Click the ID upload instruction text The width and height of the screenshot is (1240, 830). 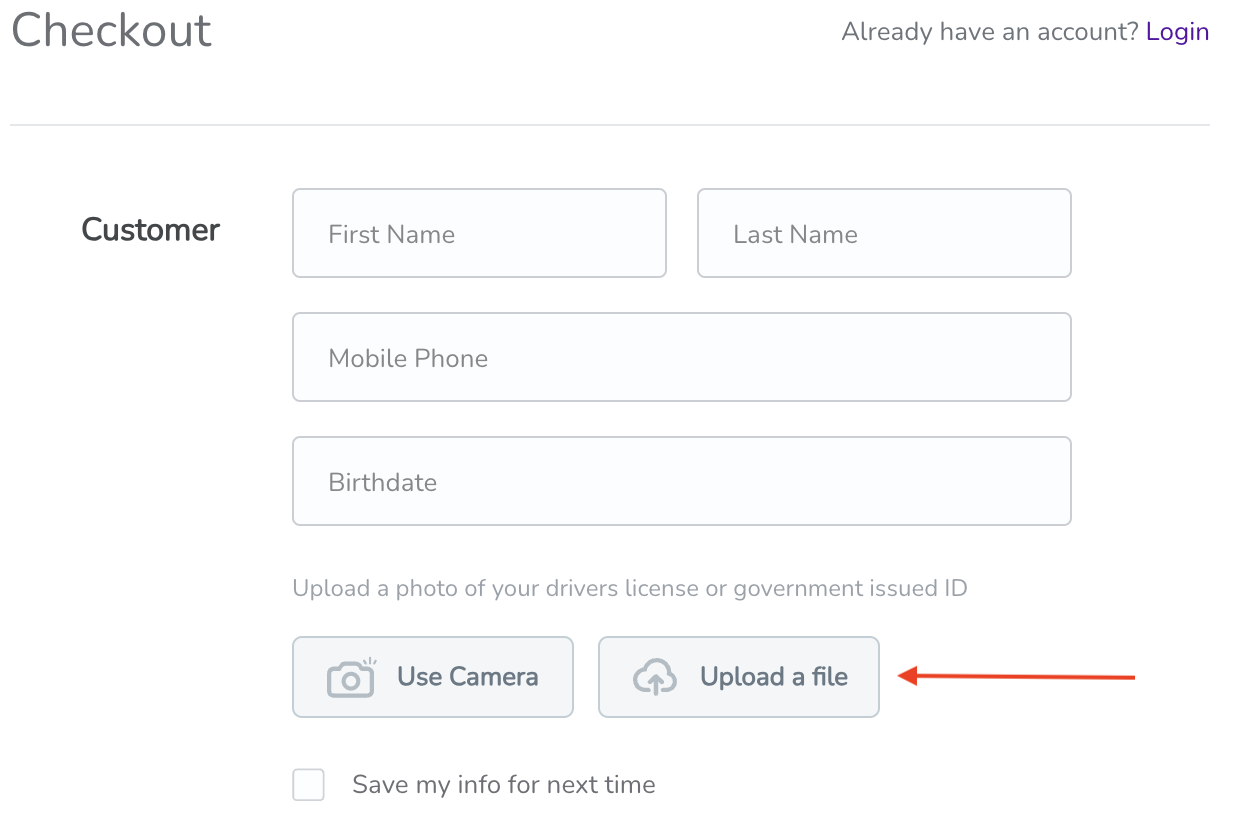pyautogui.click(x=630, y=588)
